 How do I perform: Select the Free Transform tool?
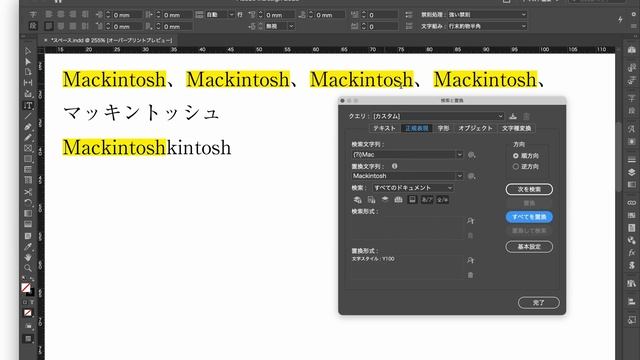(28, 202)
